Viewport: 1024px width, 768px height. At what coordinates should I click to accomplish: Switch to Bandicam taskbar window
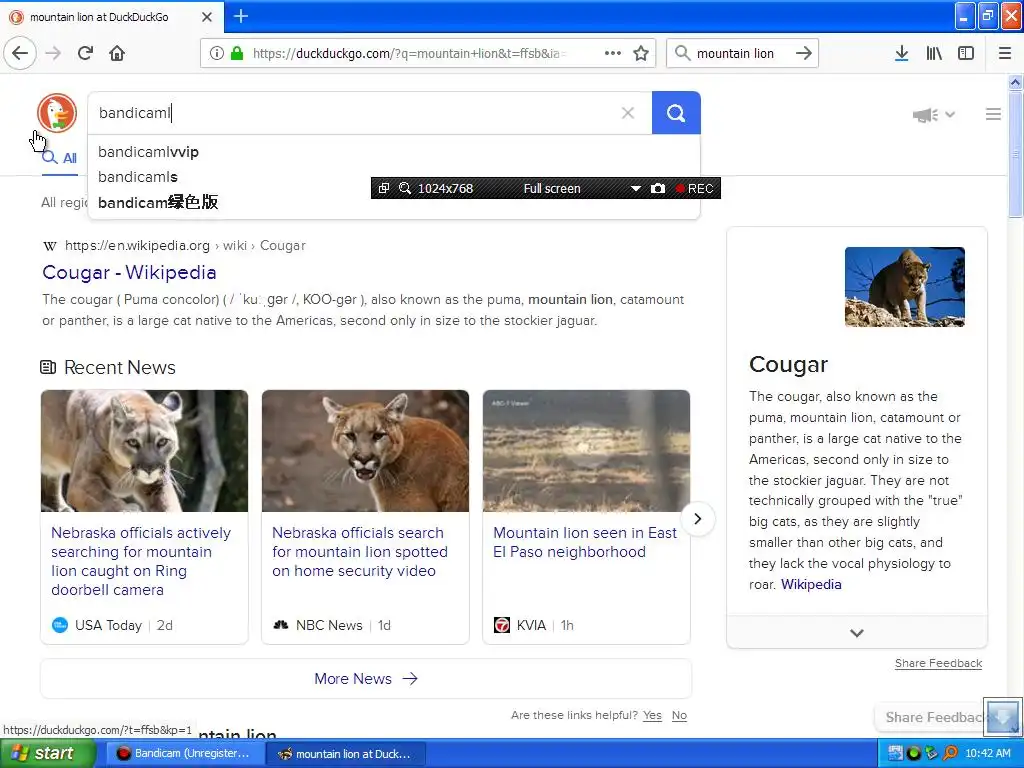coord(185,754)
